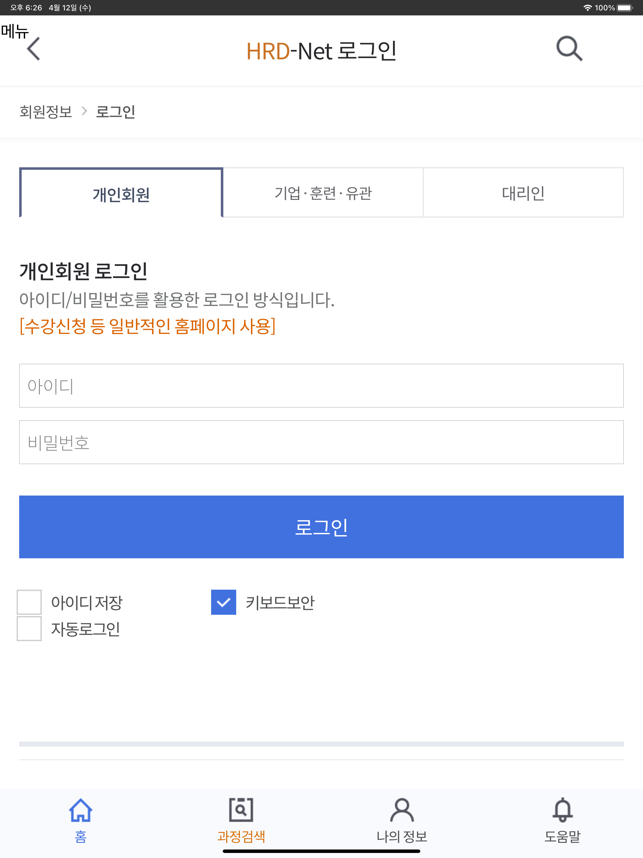
Task: Open 회원정보 breadcrumb link
Action: [x=46, y=112]
